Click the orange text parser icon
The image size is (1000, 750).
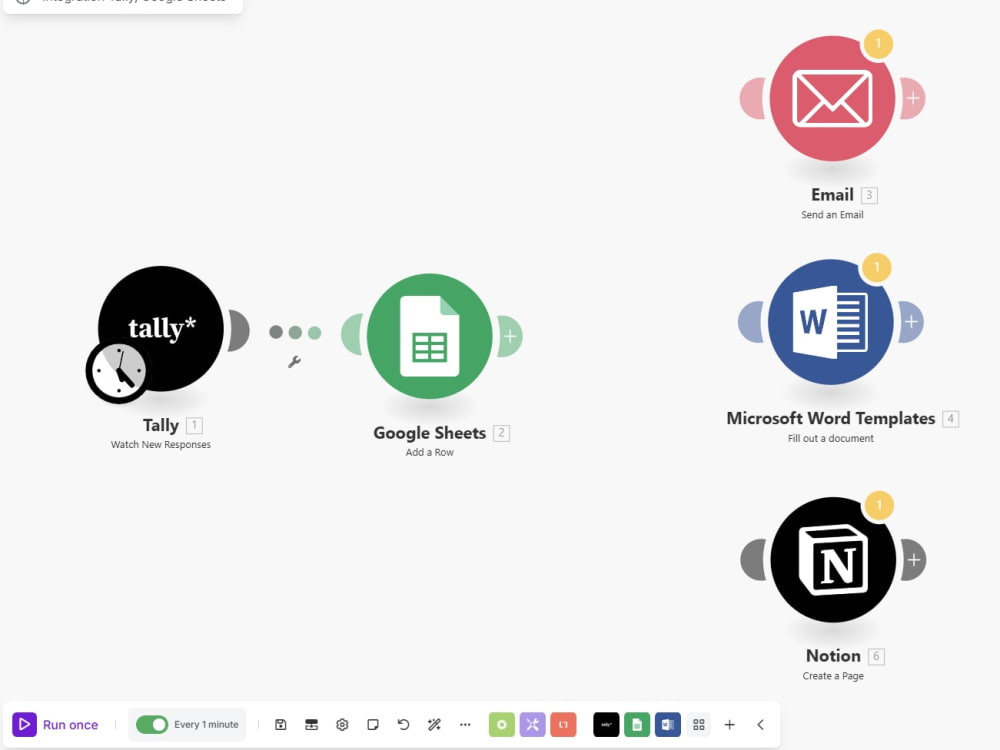coord(563,724)
